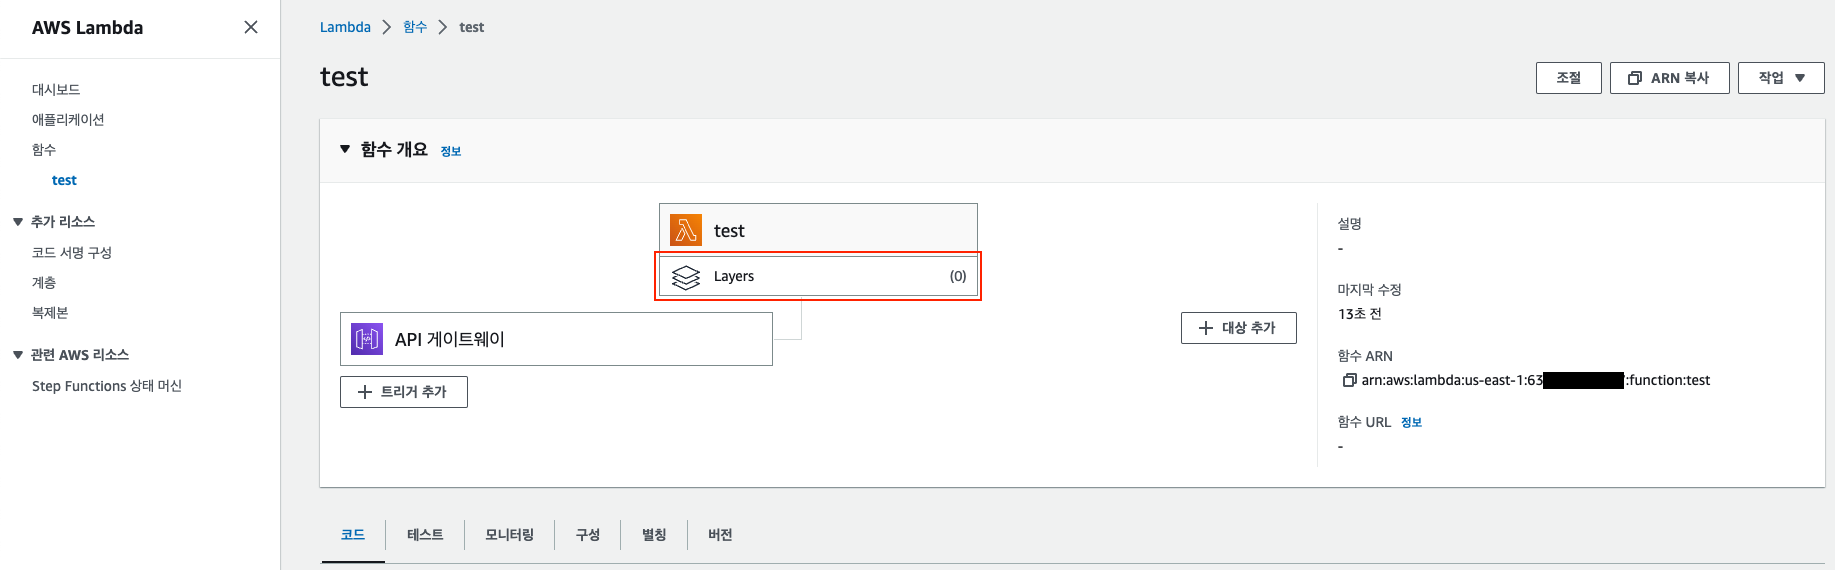Select the API 게이트웨이 trigger box
1835x570 pixels.
556,339
